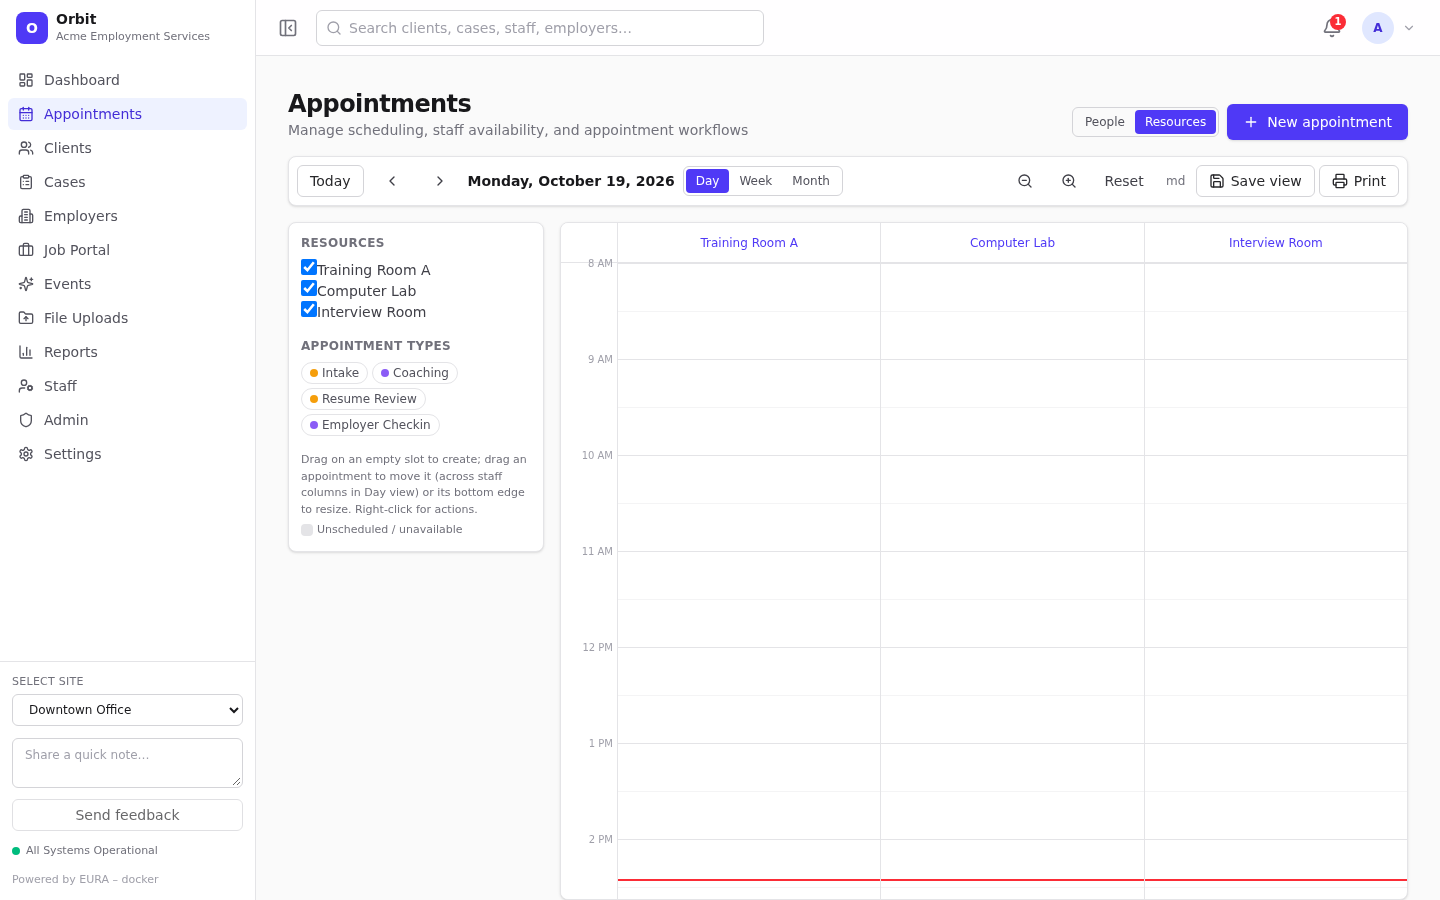Click the Reset zoom button
This screenshot has width=1440, height=900.
tap(1124, 181)
